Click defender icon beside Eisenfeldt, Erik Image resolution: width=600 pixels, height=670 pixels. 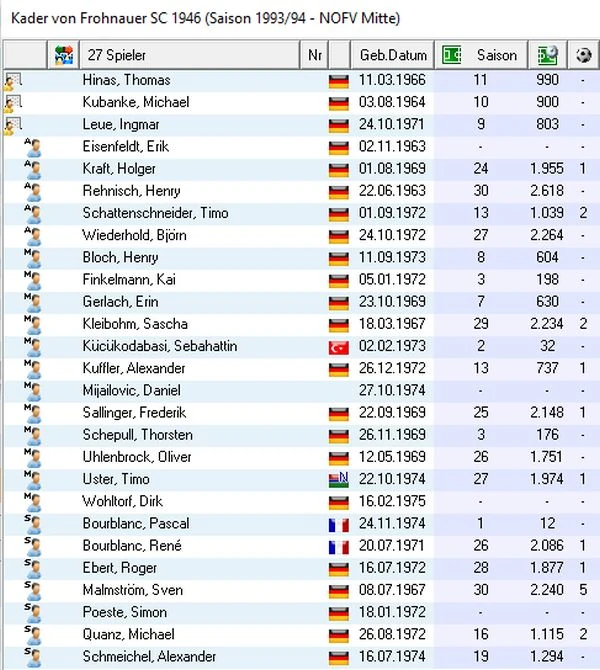click(33, 147)
